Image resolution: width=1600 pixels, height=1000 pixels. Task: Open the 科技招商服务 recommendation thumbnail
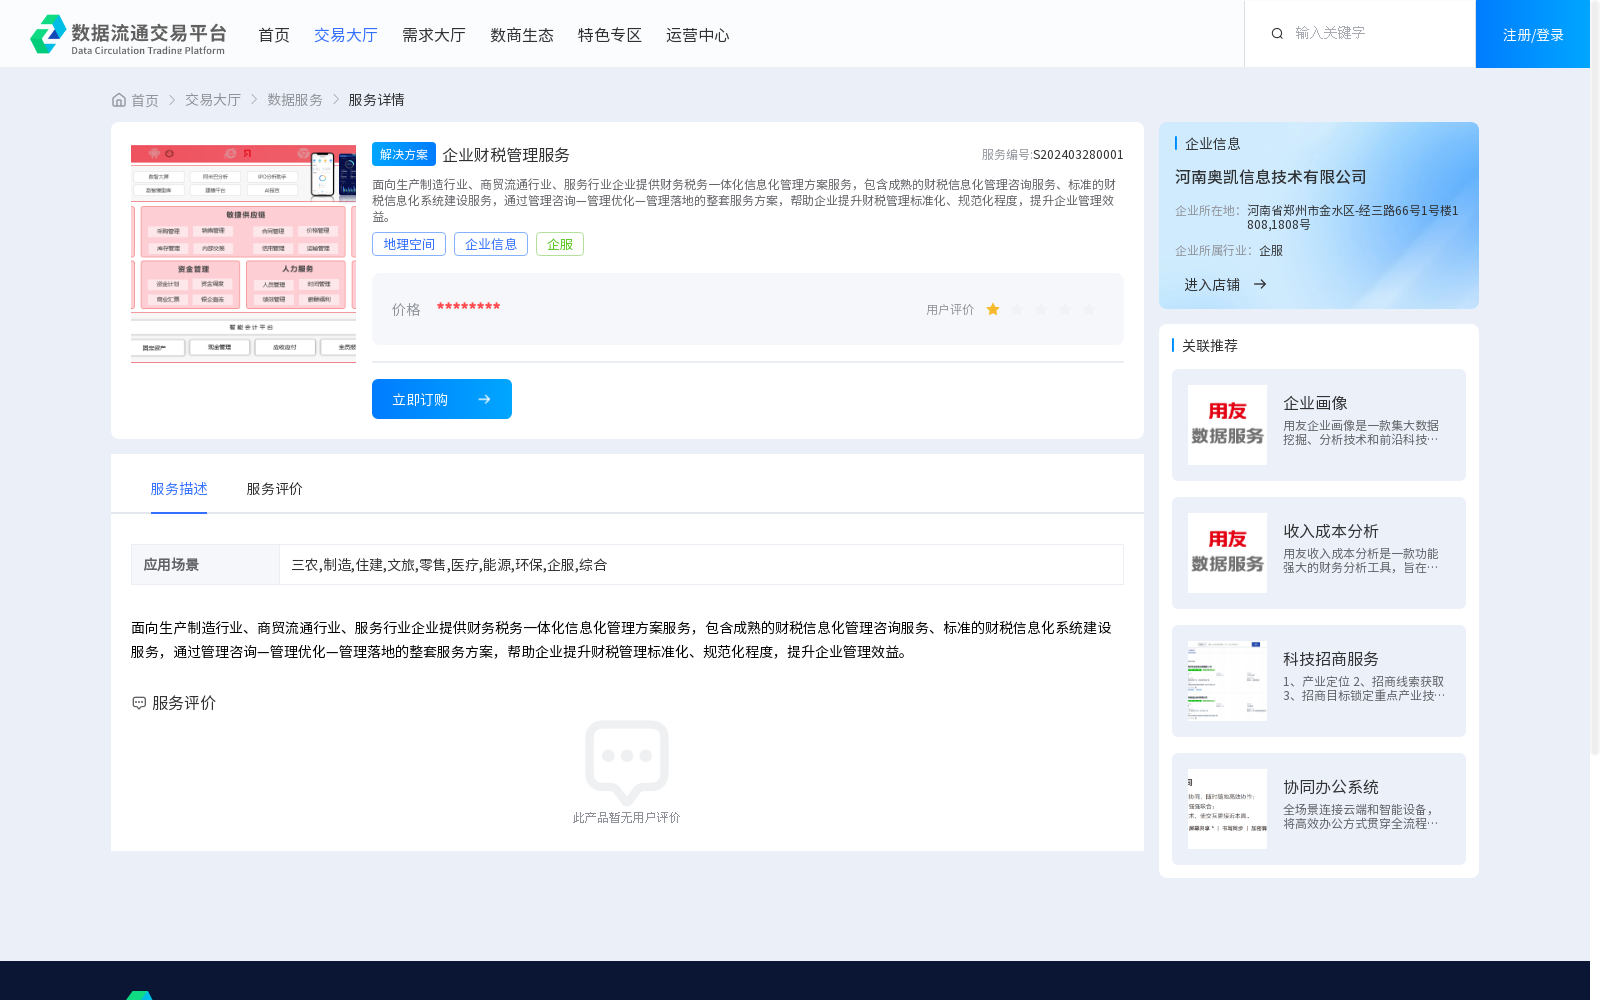tap(1227, 681)
